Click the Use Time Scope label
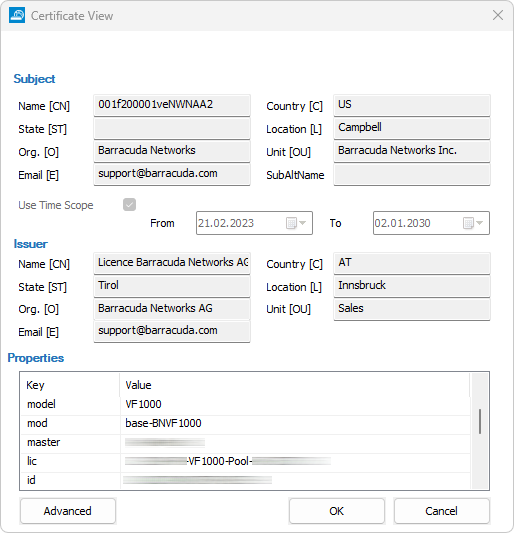Screen dimensions: 514x533 coord(56,205)
